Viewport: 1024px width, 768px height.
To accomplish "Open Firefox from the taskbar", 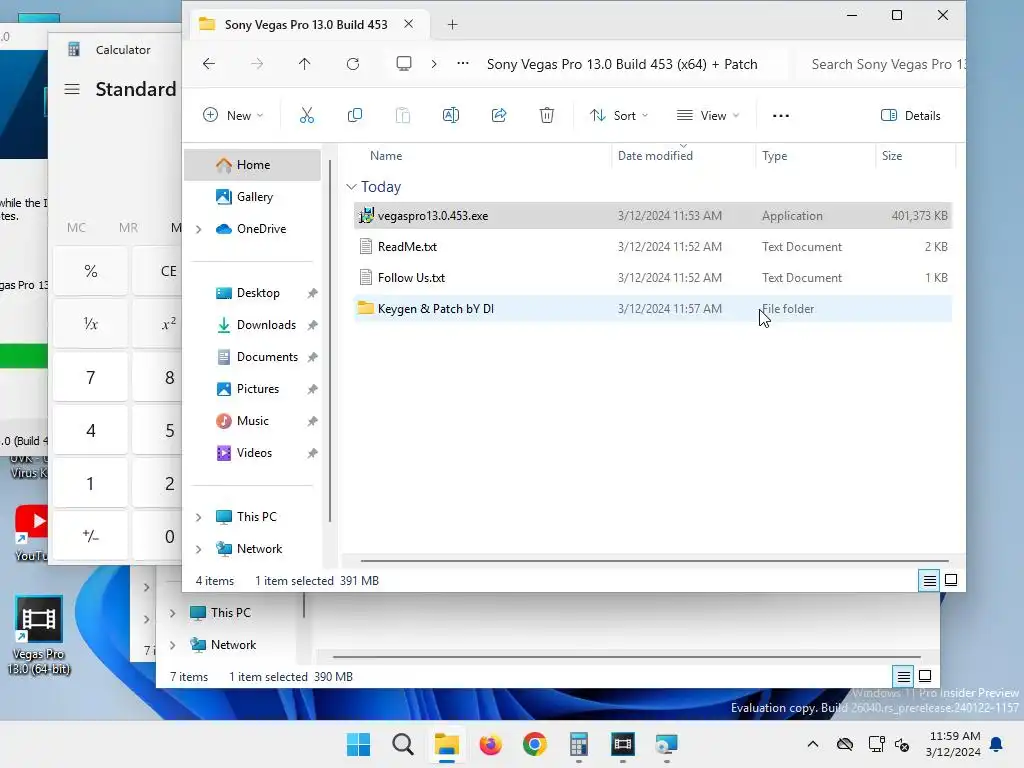I will [490, 744].
